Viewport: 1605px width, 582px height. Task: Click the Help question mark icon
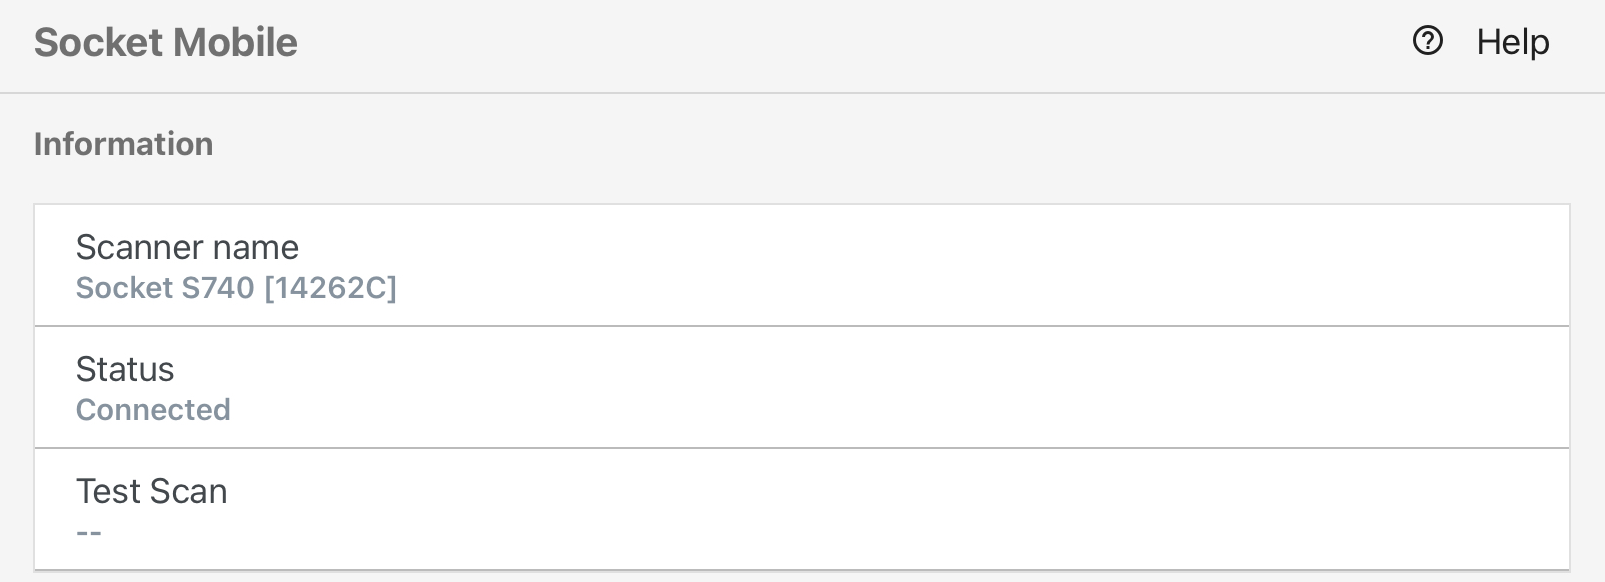1427,41
